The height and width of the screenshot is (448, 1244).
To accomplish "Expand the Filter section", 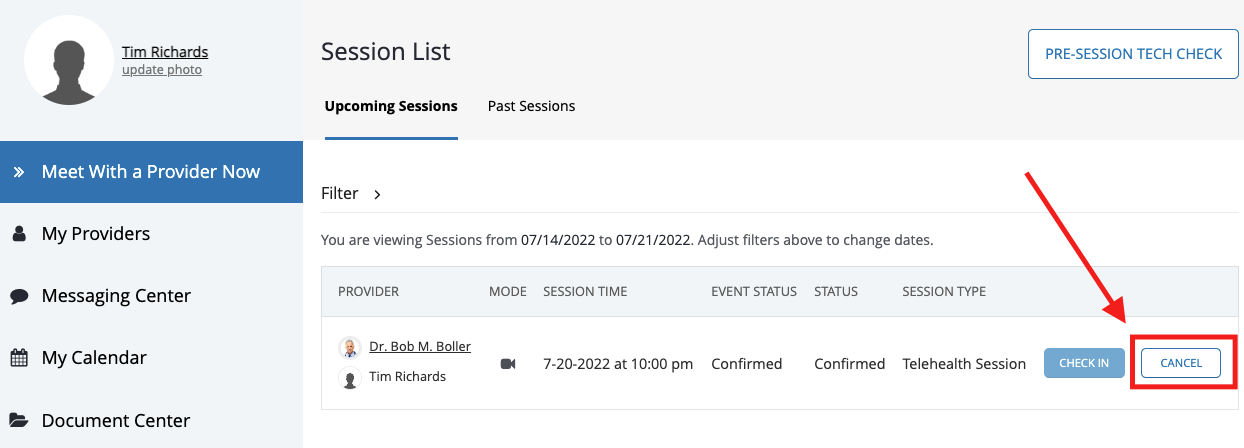I will click(351, 194).
